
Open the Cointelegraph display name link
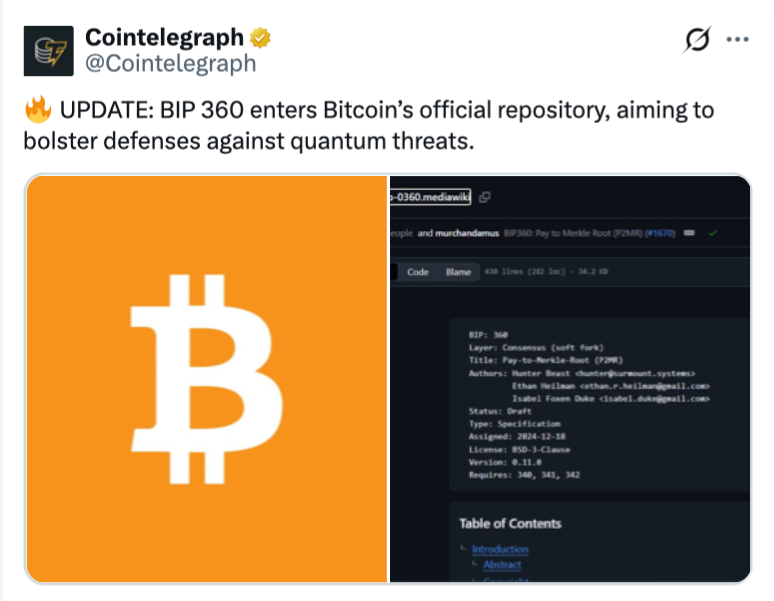164,38
